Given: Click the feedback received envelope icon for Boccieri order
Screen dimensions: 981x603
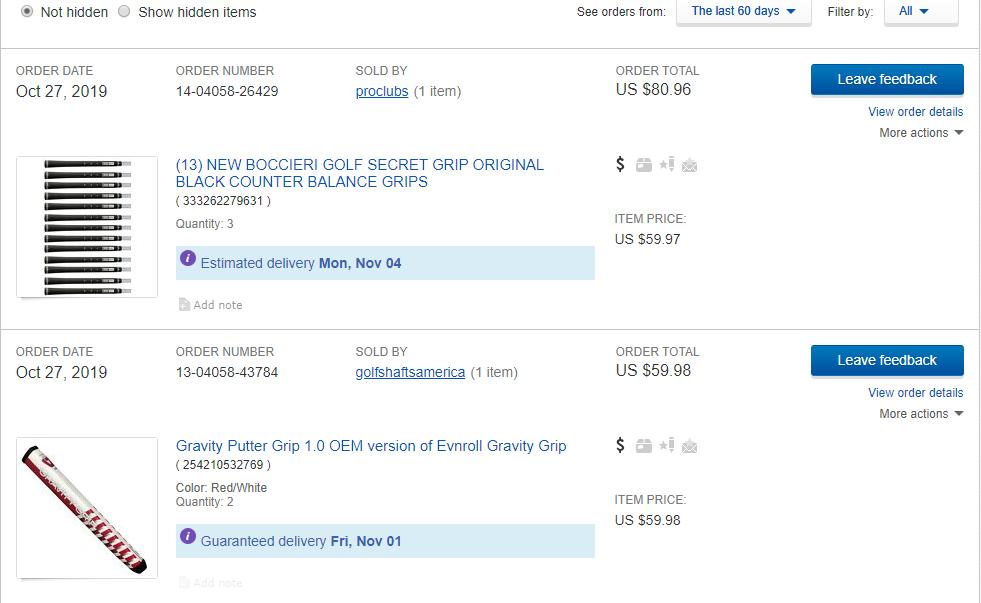Looking at the screenshot, I should 689,166.
